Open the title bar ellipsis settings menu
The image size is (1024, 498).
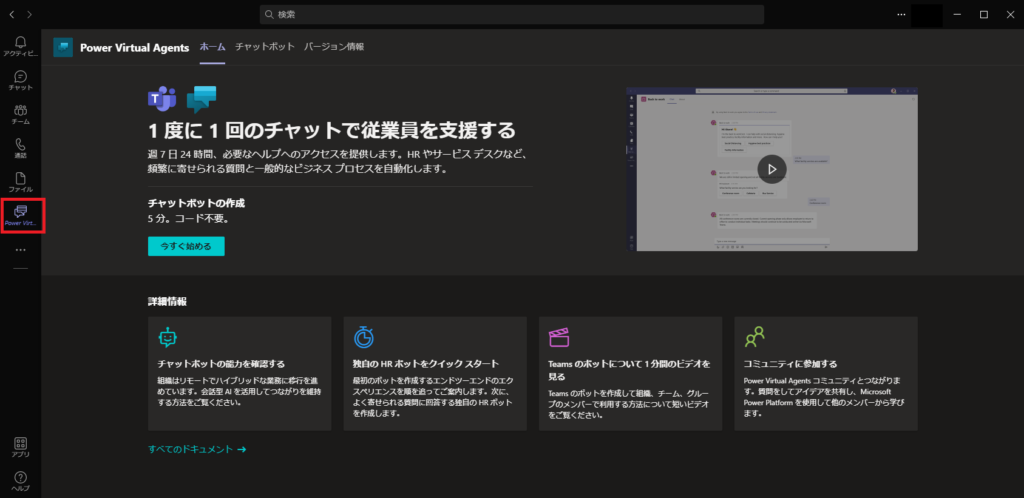pos(901,14)
